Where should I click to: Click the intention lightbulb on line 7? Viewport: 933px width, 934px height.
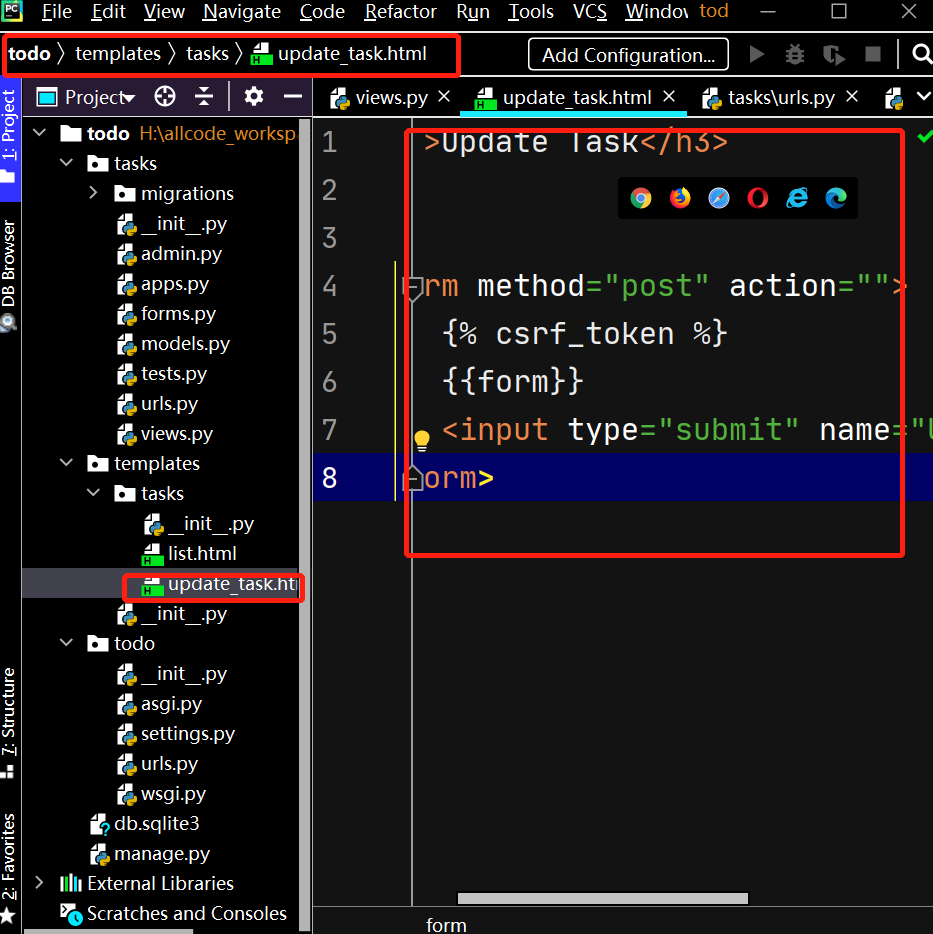point(422,440)
